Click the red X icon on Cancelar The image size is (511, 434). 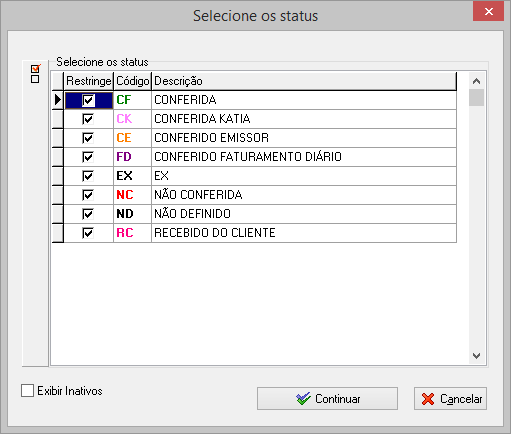tap(428, 399)
